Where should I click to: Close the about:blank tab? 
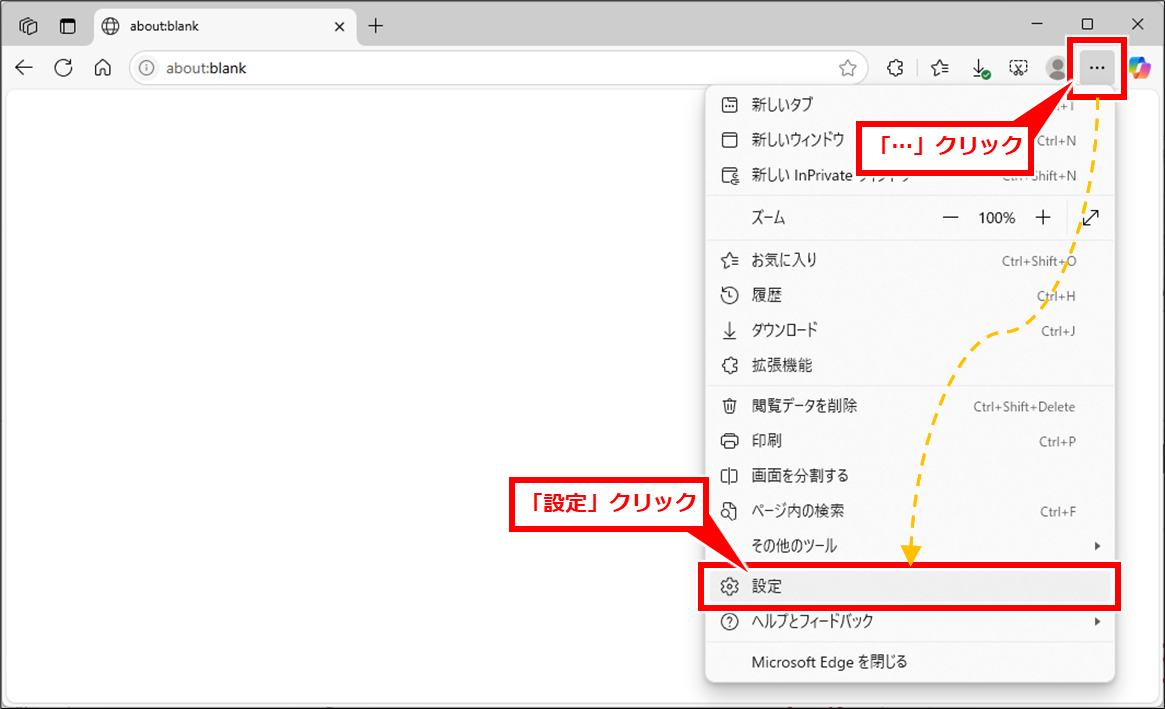point(340,27)
